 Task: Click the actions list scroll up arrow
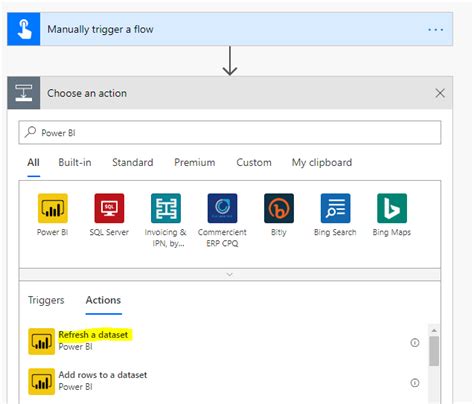[434, 330]
